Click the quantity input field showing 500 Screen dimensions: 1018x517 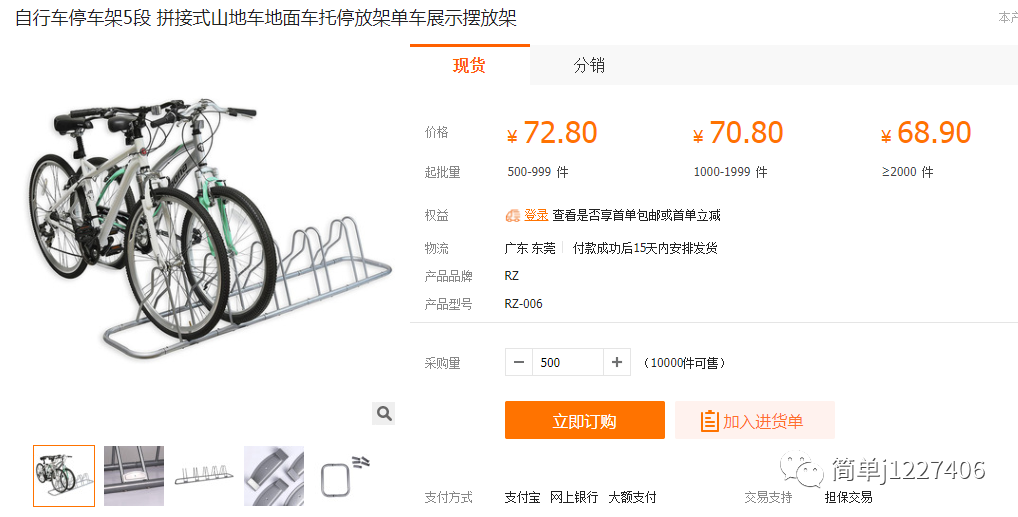point(568,362)
